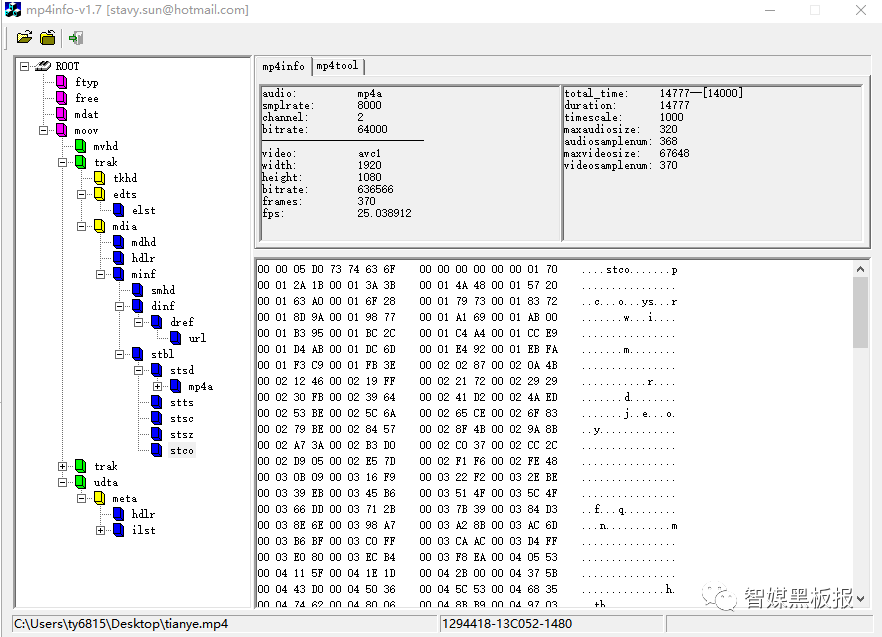Click the ROOT node icon
Viewport: 882px width, 637px height.
[x=42, y=66]
